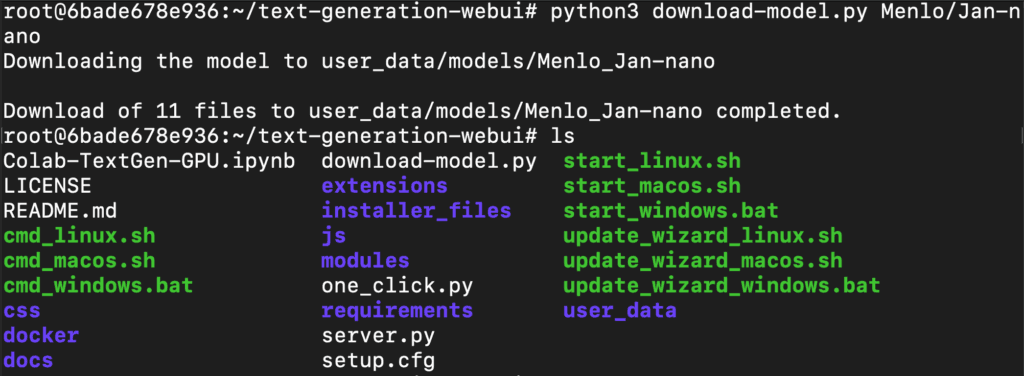Select the installer_files directory entry
This screenshot has width=1024, height=376.
tap(416, 211)
